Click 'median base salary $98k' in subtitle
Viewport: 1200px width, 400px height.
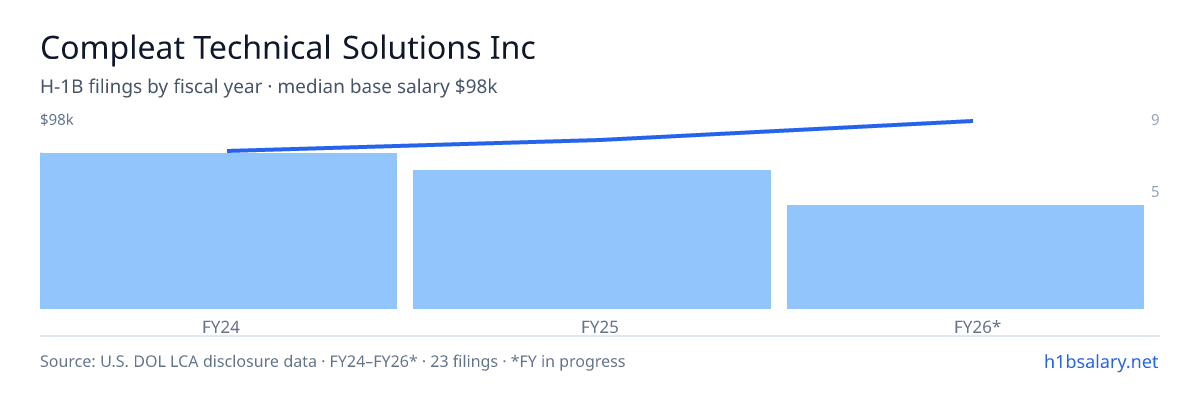tap(388, 87)
